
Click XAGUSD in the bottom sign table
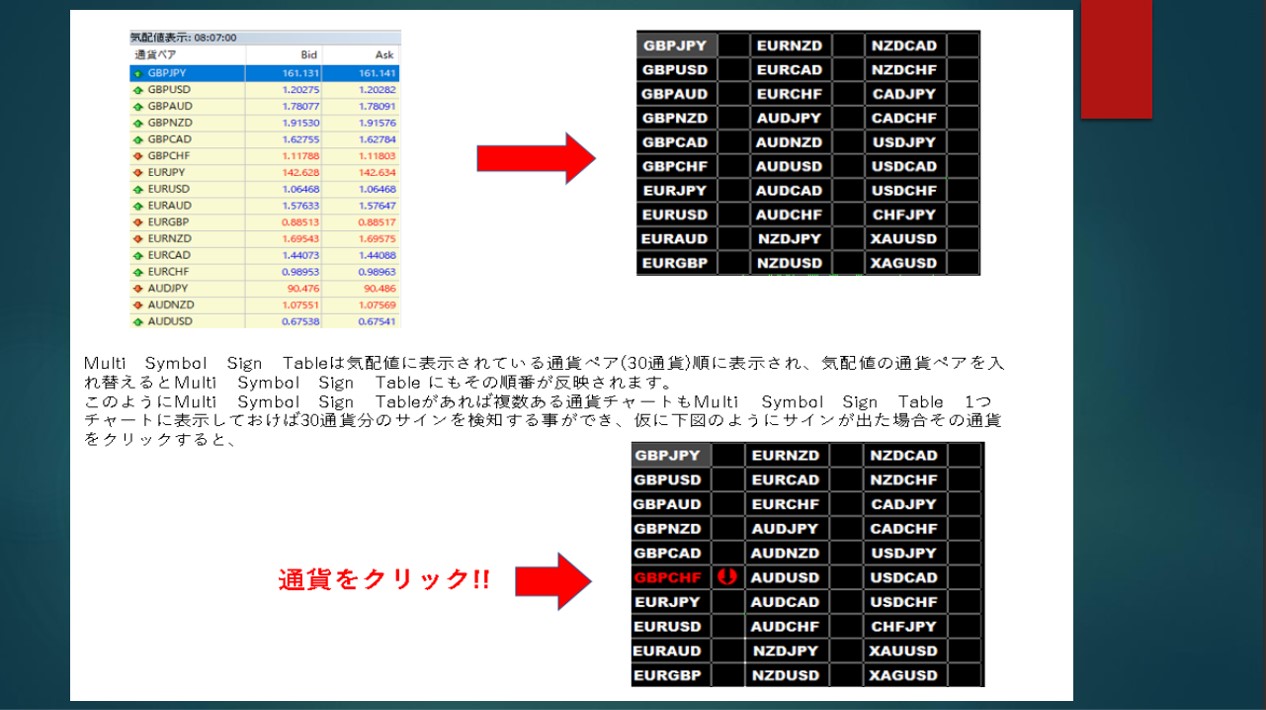[904, 675]
